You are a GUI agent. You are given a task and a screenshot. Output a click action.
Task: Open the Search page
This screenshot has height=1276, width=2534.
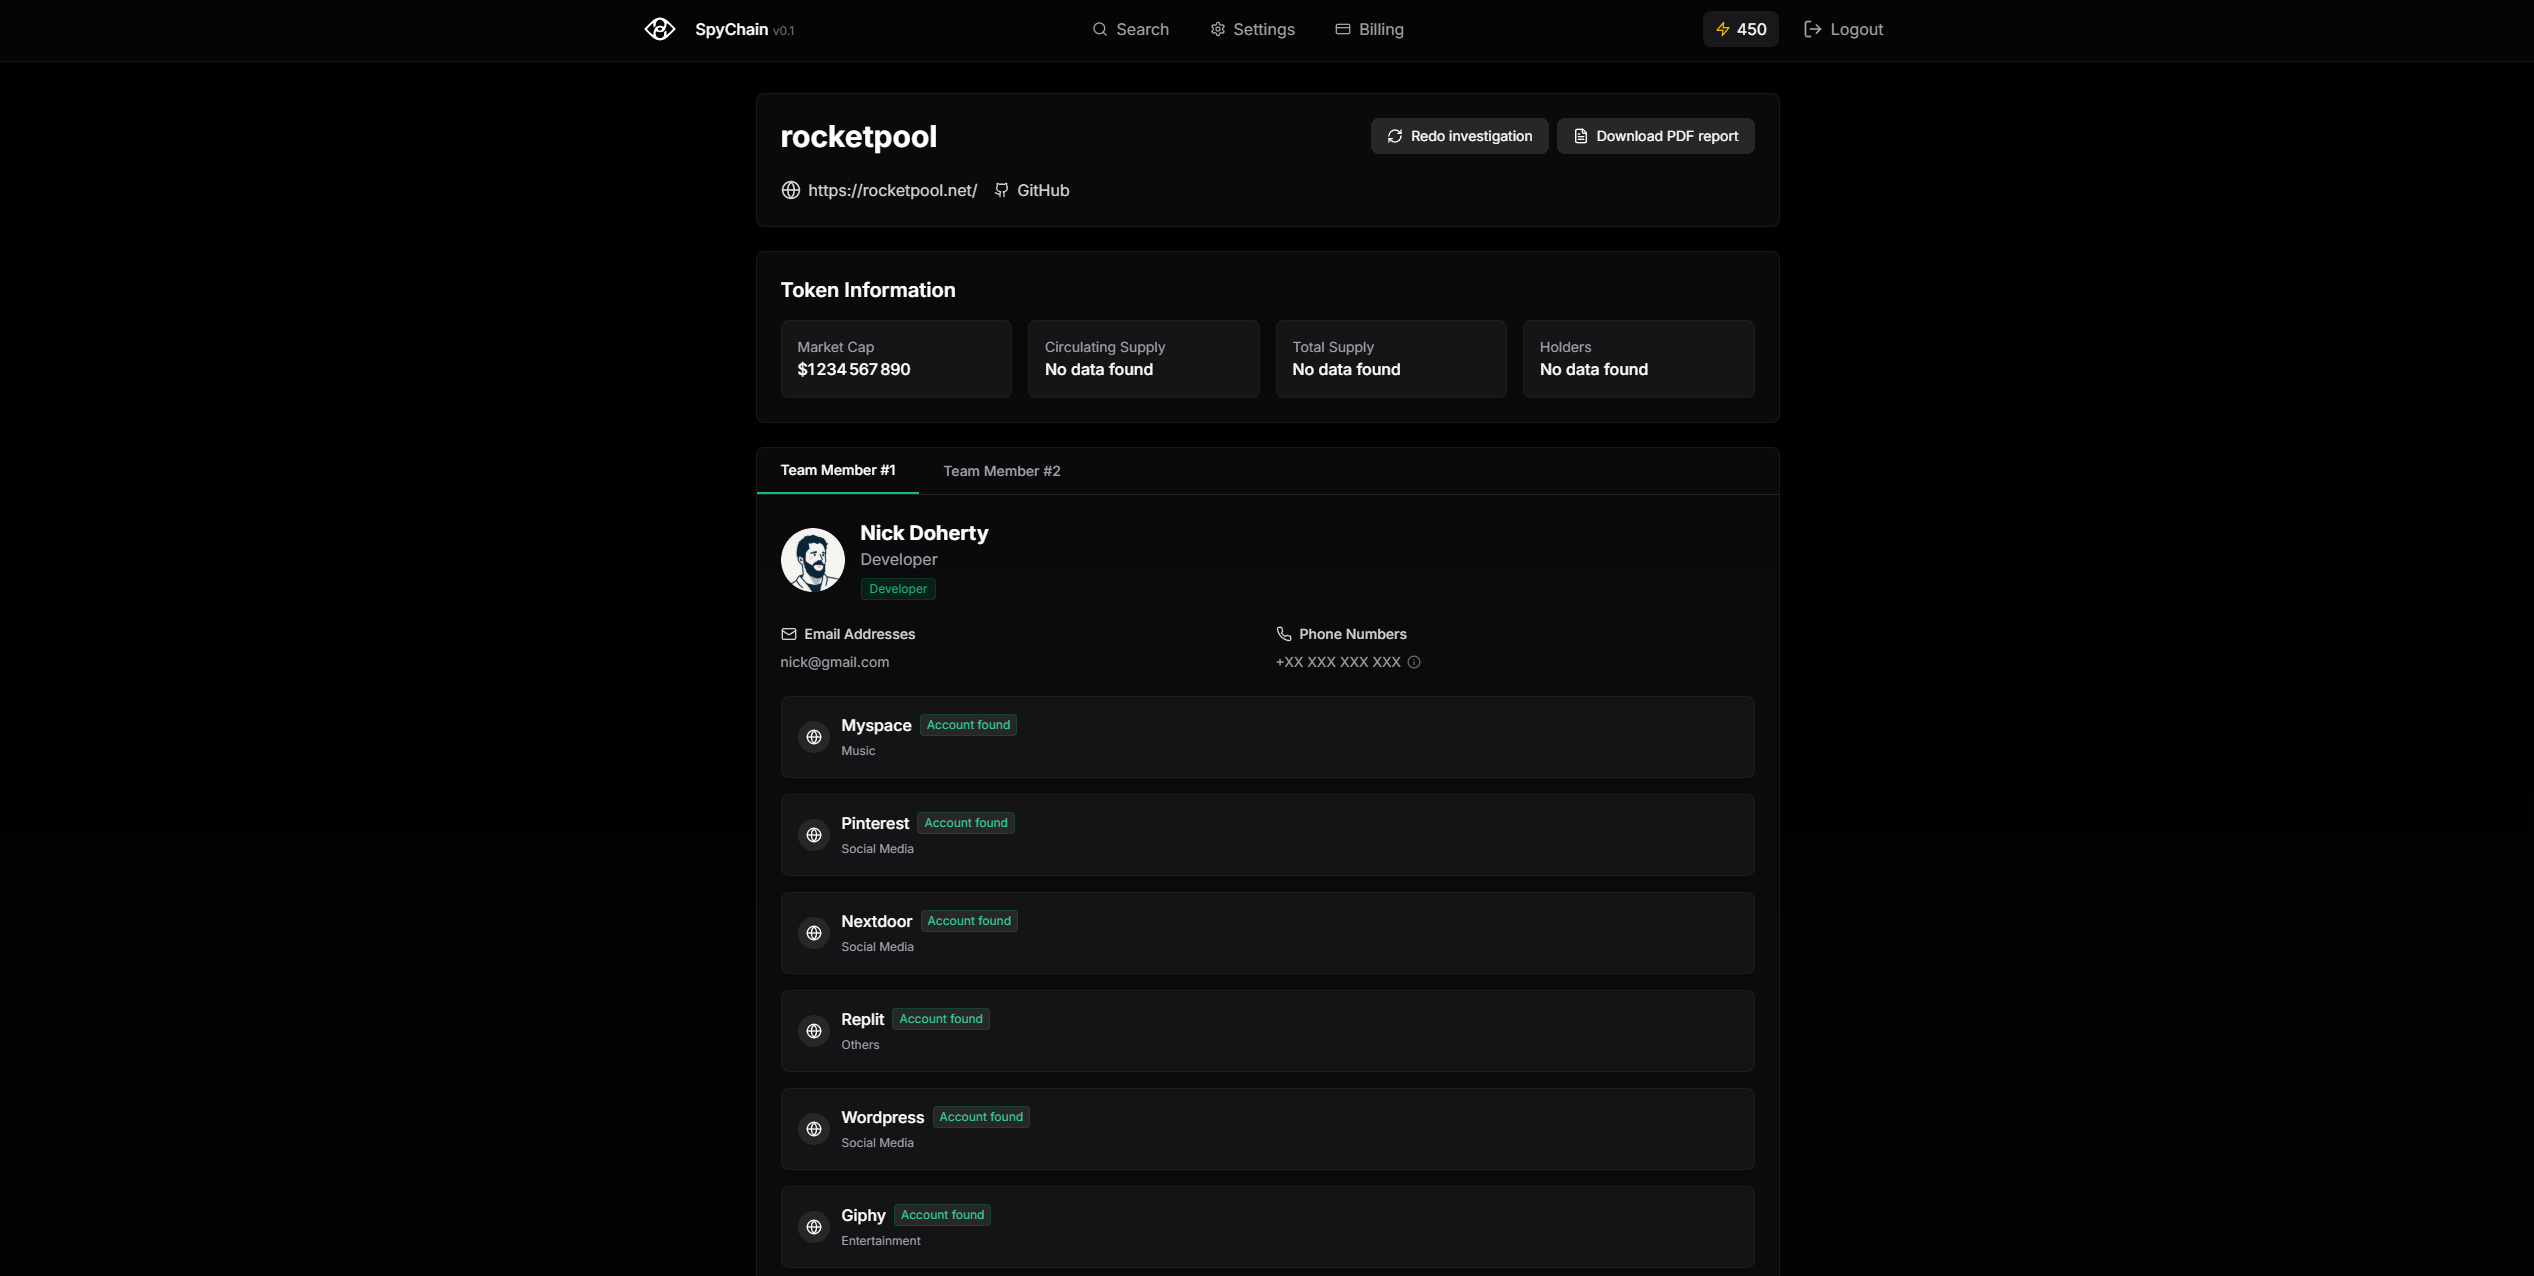tap(1130, 29)
